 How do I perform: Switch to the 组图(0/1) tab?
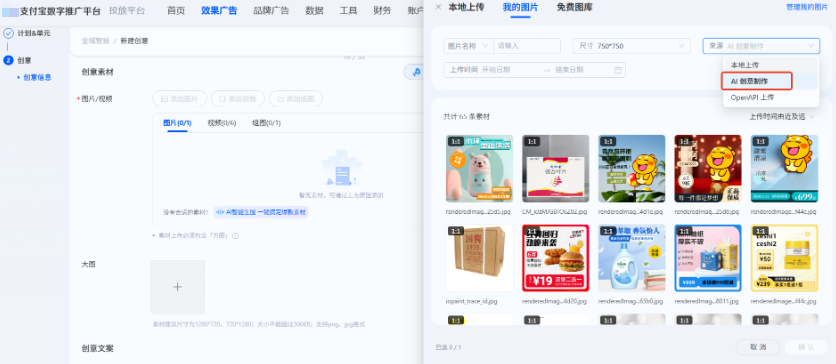pyautogui.click(x=267, y=123)
